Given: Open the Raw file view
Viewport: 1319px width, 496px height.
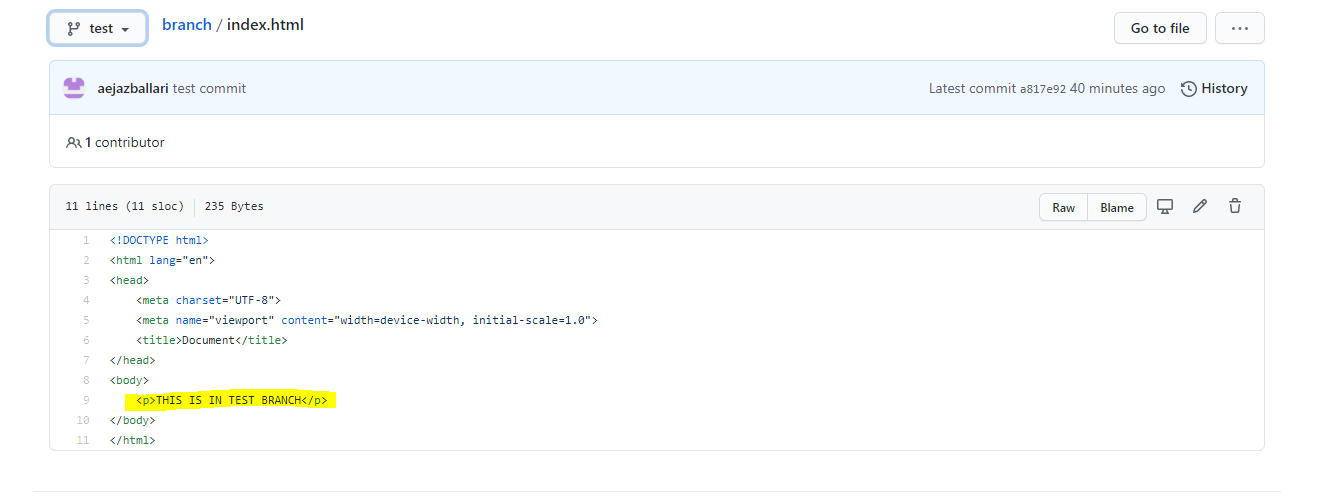Looking at the screenshot, I should (x=1063, y=207).
